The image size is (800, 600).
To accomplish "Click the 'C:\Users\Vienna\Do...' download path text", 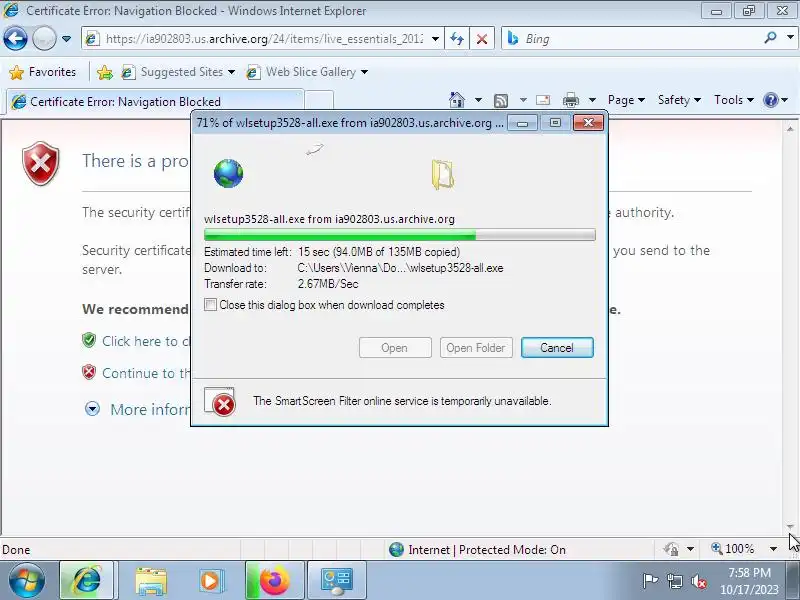I will click(400, 268).
